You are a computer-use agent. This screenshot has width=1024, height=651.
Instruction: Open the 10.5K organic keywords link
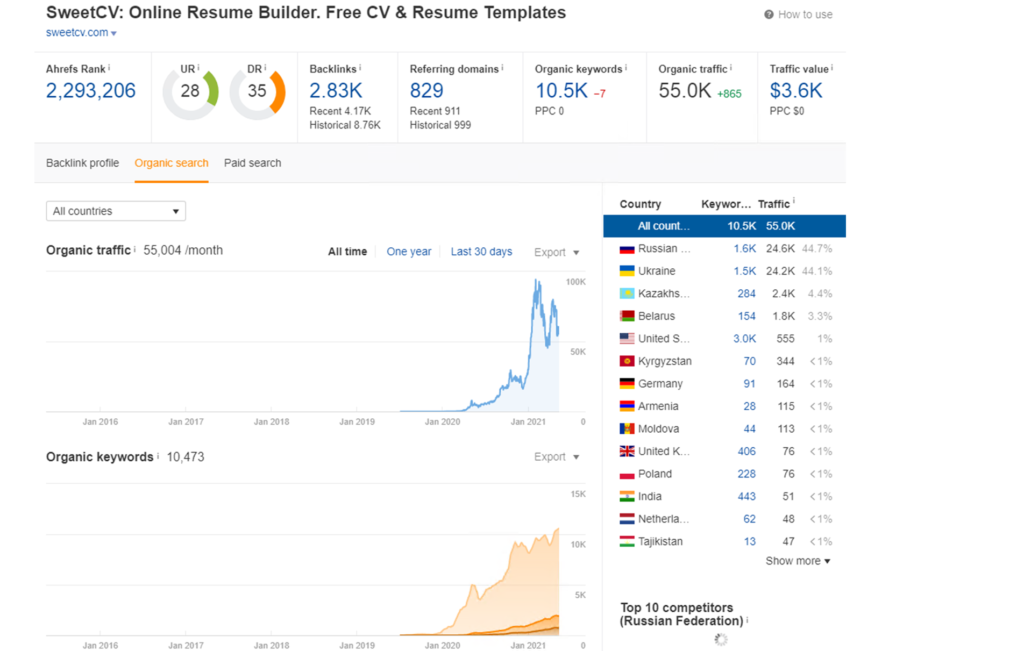coord(562,91)
